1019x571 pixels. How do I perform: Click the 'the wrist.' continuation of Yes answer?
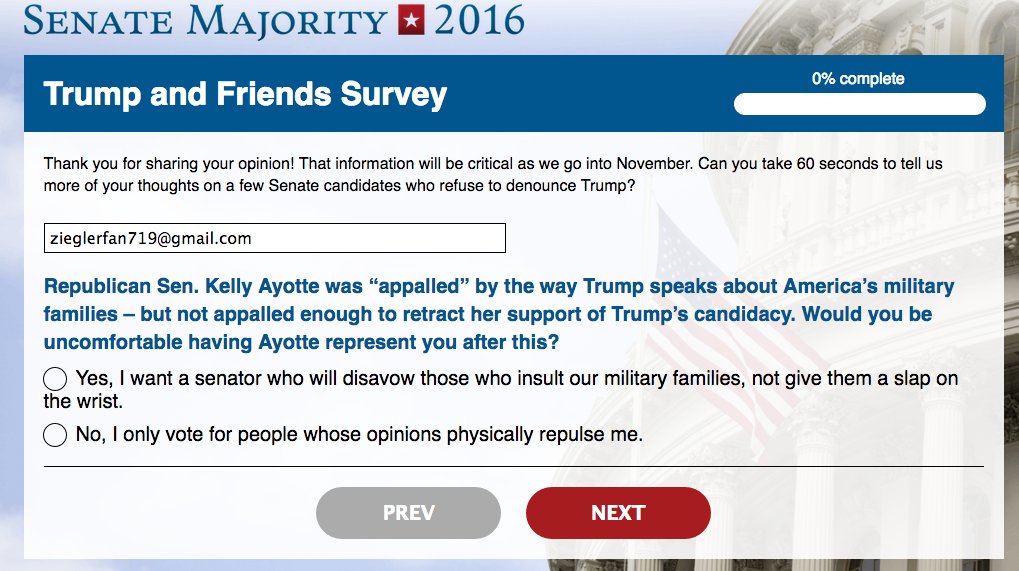click(x=83, y=401)
